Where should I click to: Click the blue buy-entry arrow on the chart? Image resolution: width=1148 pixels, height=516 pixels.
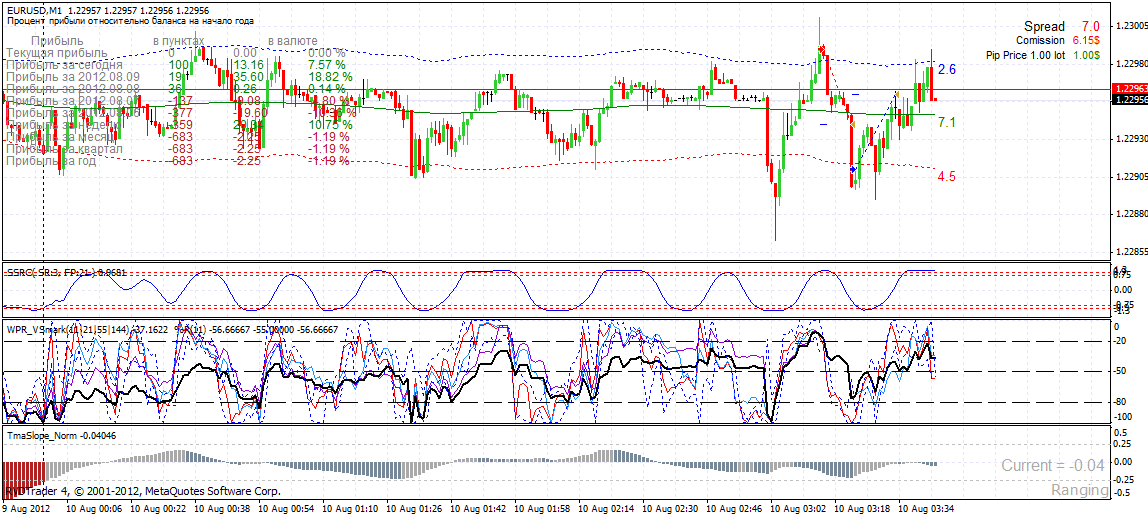point(852,169)
